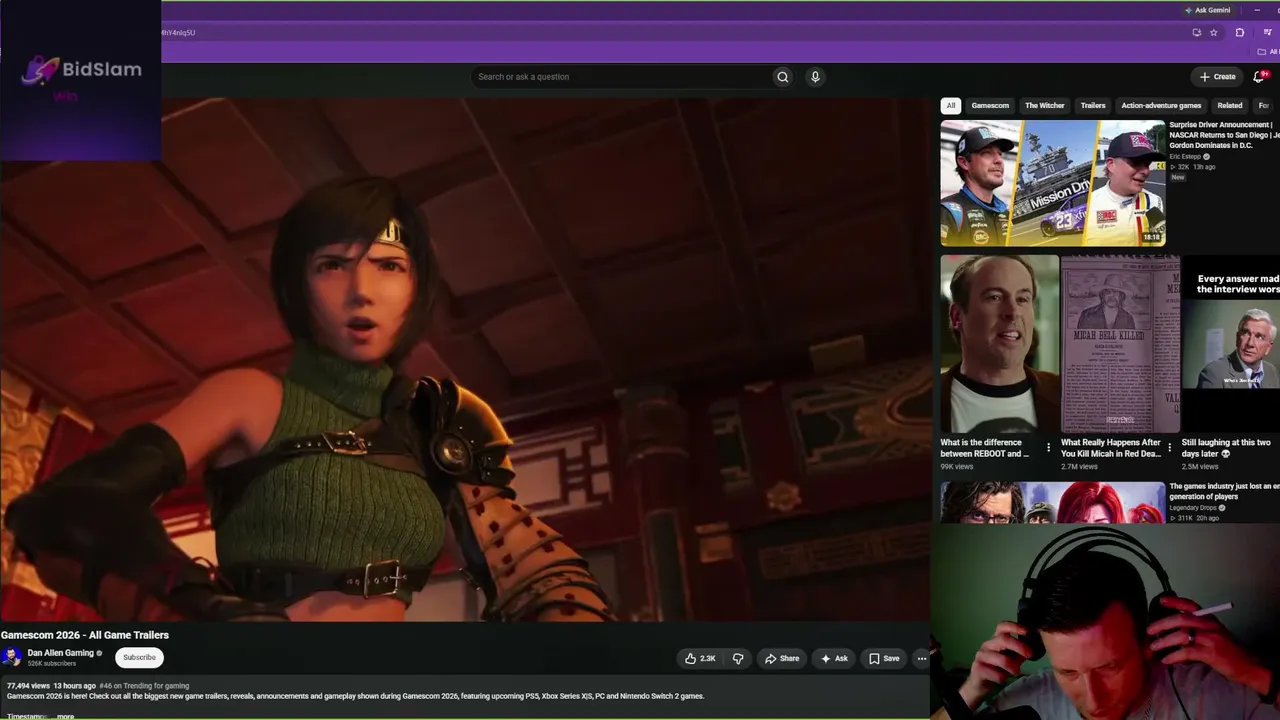Minimize the browser window
The image size is (1280, 720).
(1257, 10)
